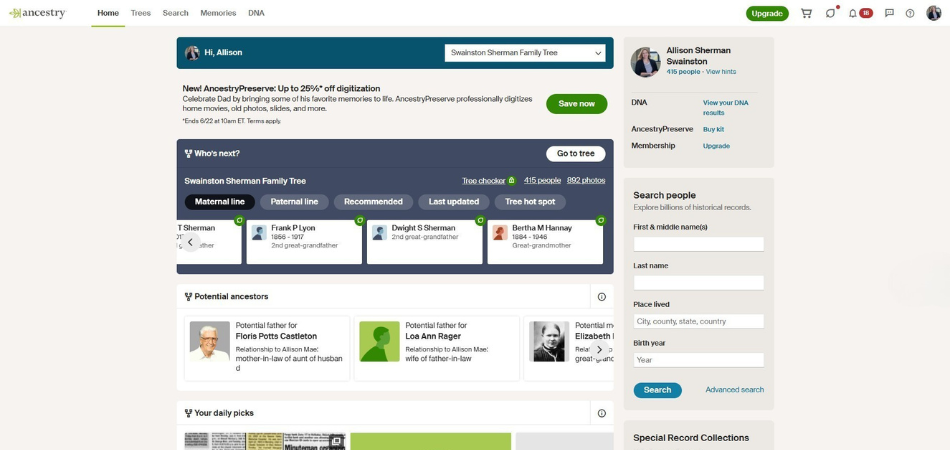
Task: Open the Trees menu
Action: [141, 13]
